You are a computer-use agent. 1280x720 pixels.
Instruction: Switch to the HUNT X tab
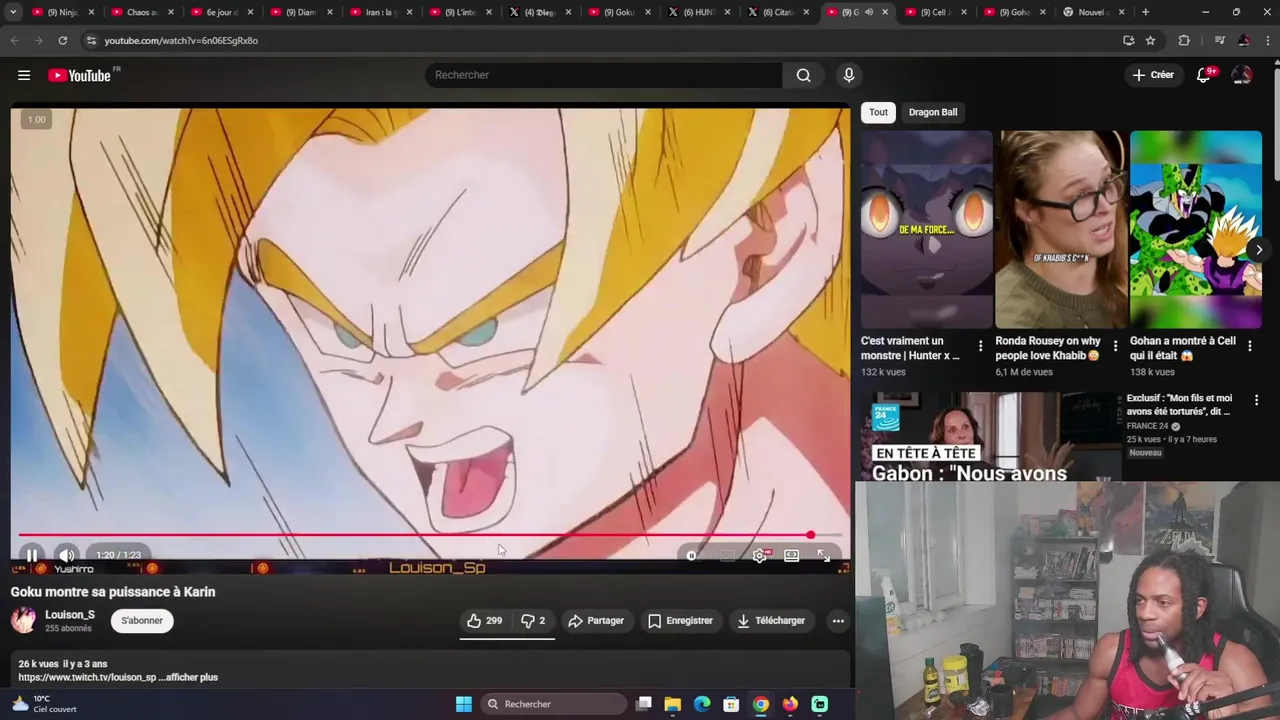pos(701,12)
